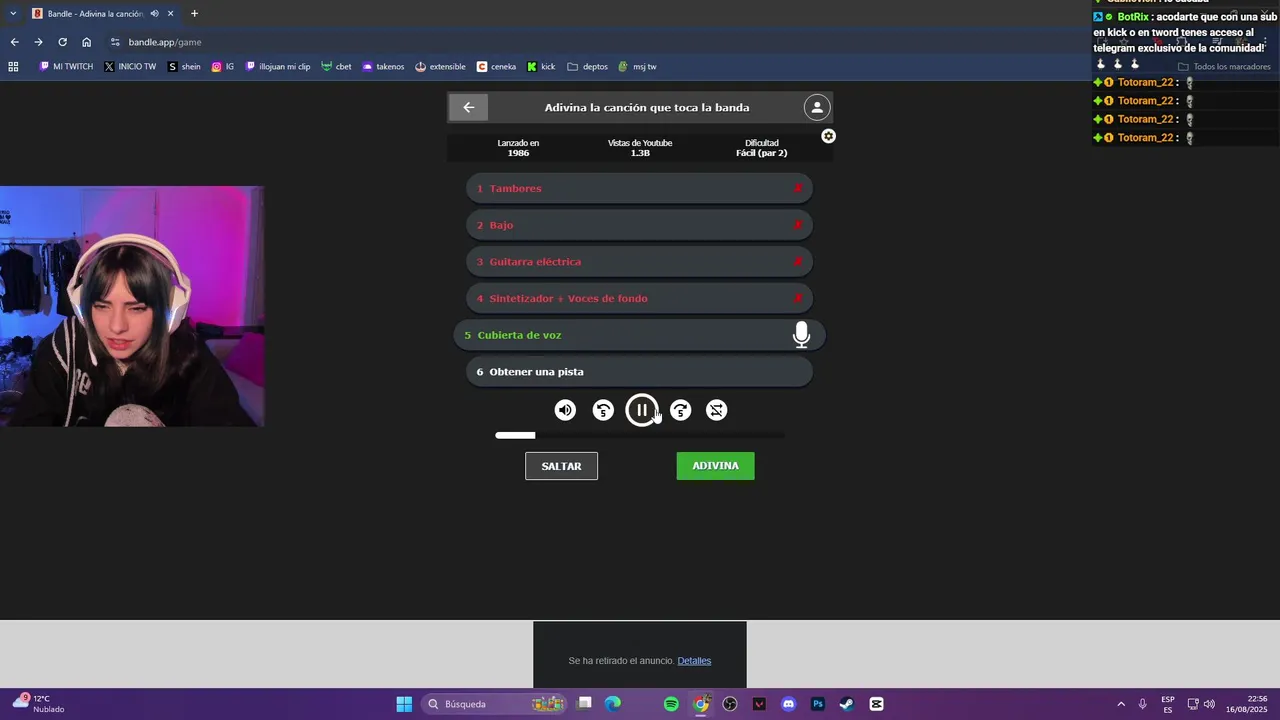1280x720 pixels.
Task: Click Dificultad Fácil (par 2) info
Action: pyautogui.click(x=761, y=148)
